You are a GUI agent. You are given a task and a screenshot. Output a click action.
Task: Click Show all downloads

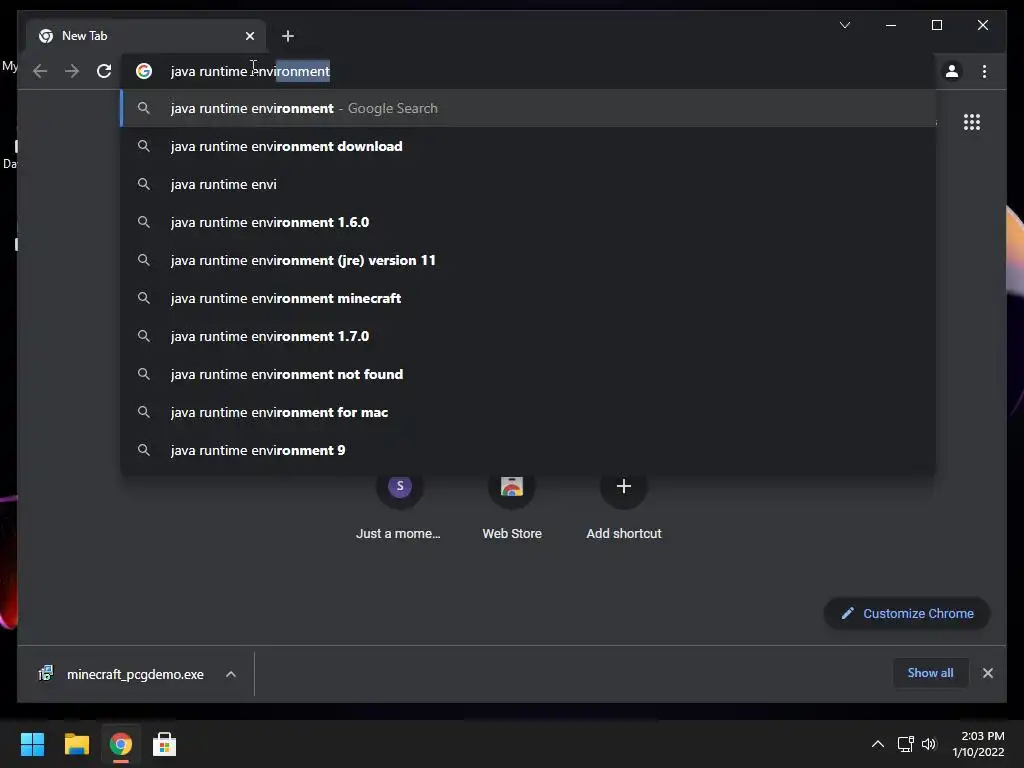930,673
